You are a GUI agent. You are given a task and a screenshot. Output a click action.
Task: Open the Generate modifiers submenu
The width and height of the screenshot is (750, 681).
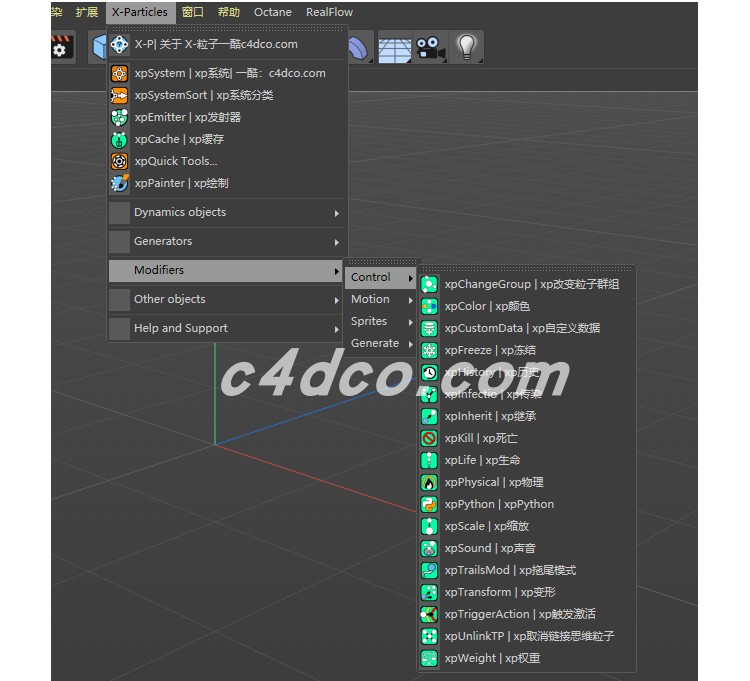tap(381, 343)
